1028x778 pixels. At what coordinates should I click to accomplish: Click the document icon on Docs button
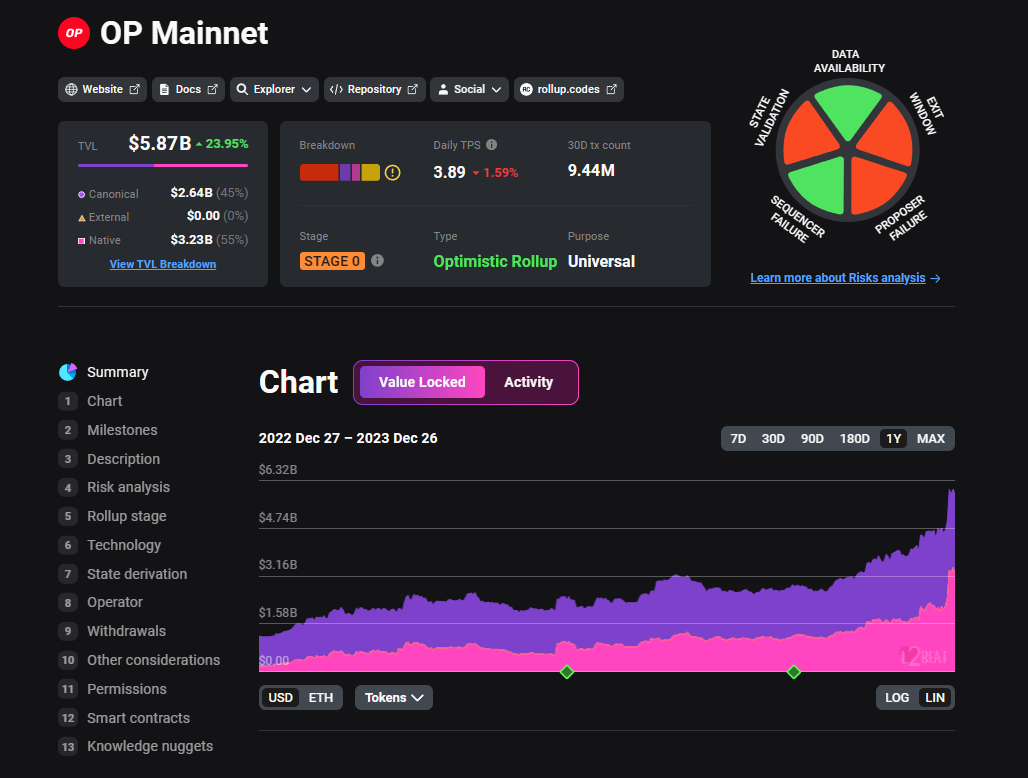164,89
